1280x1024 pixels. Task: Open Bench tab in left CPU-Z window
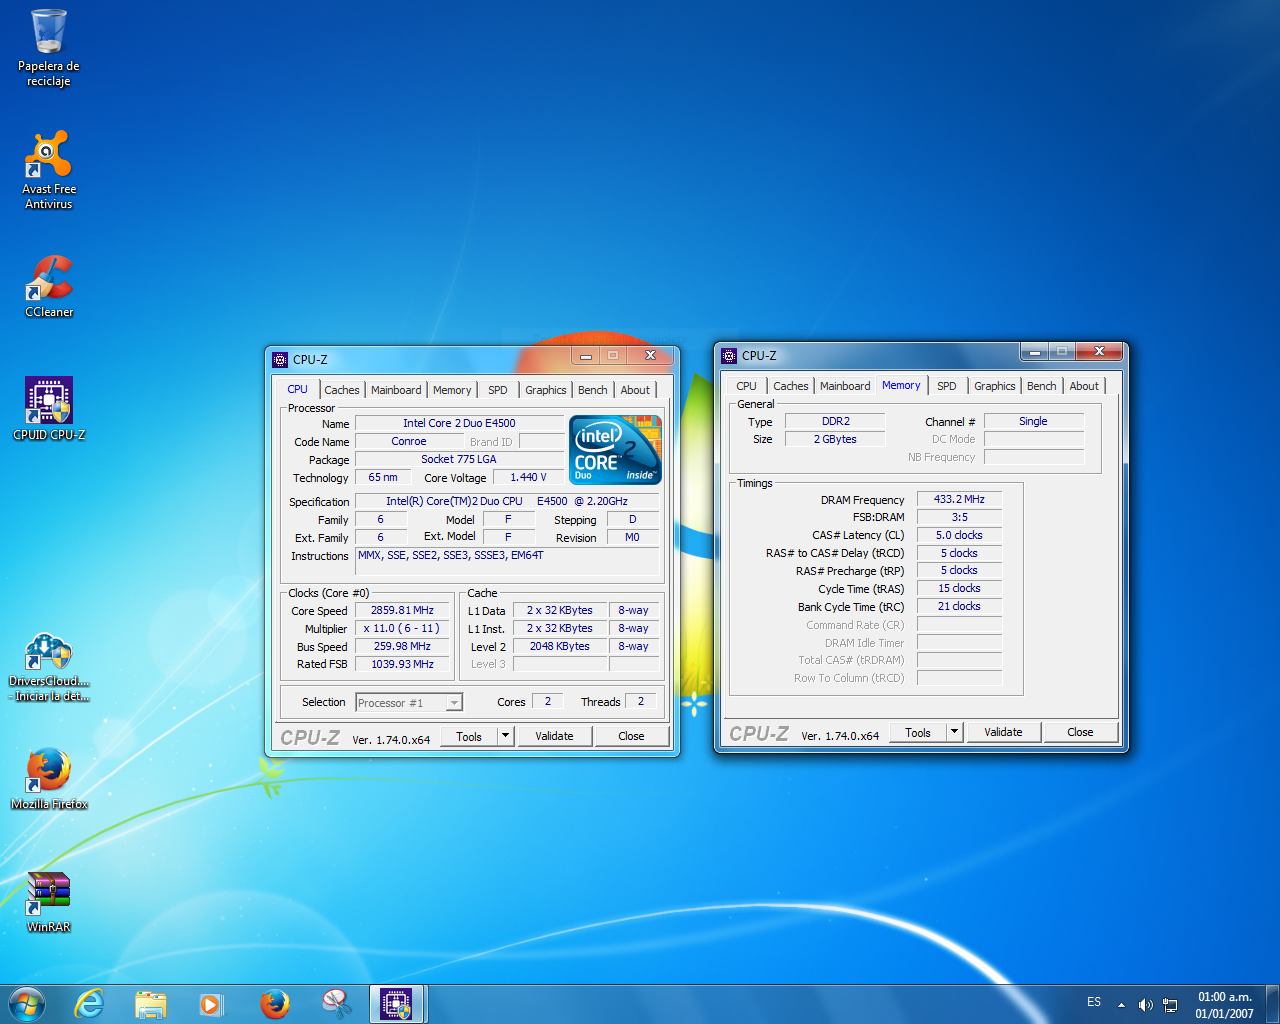593,390
